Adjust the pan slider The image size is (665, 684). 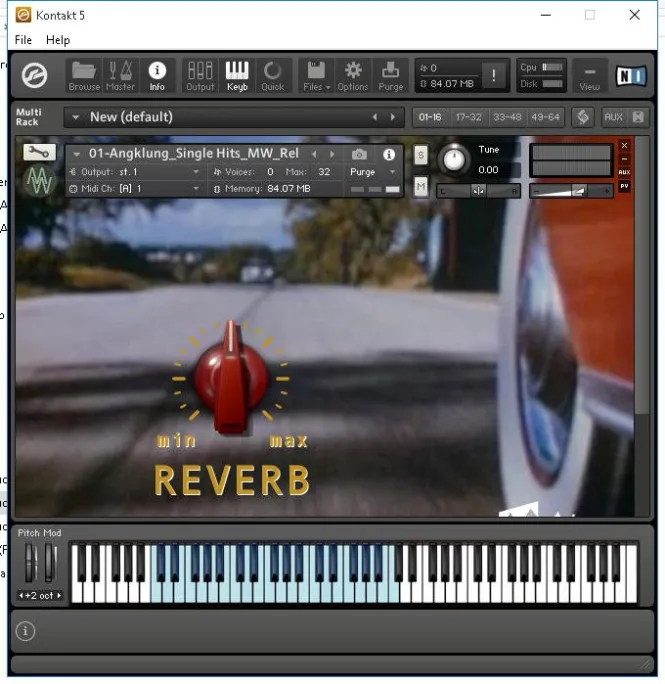[479, 191]
